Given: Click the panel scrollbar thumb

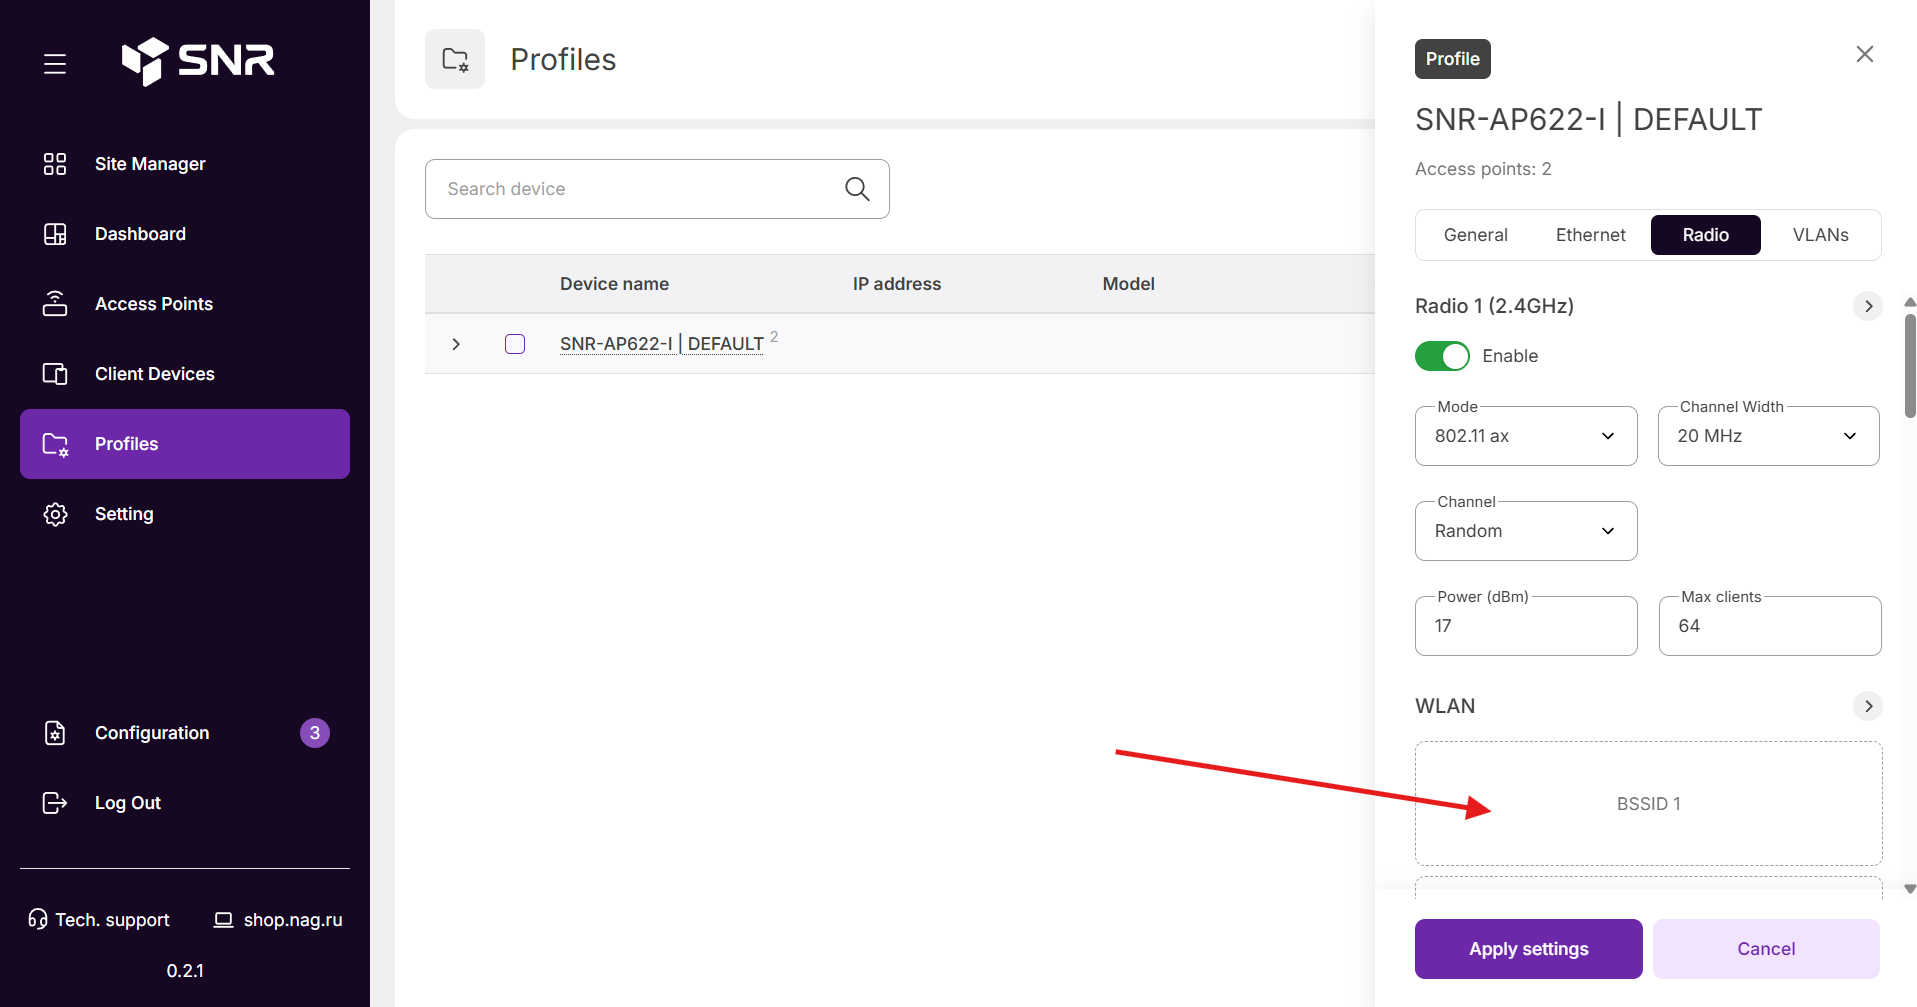Looking at the screenshot, I should coord(1910,366).
